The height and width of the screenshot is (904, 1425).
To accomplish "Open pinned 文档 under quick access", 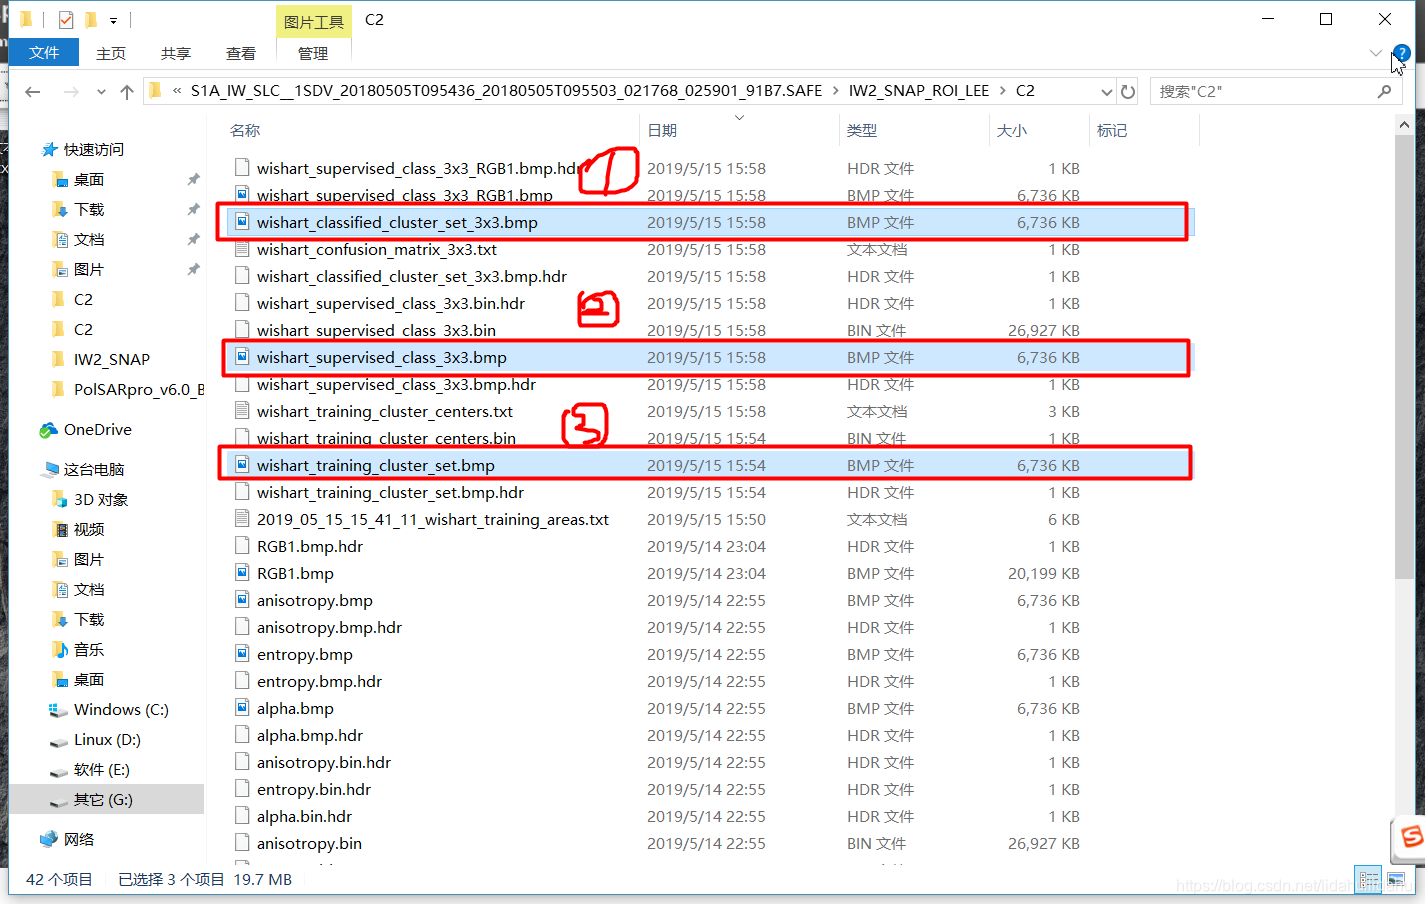I will [x=89, y=239].
